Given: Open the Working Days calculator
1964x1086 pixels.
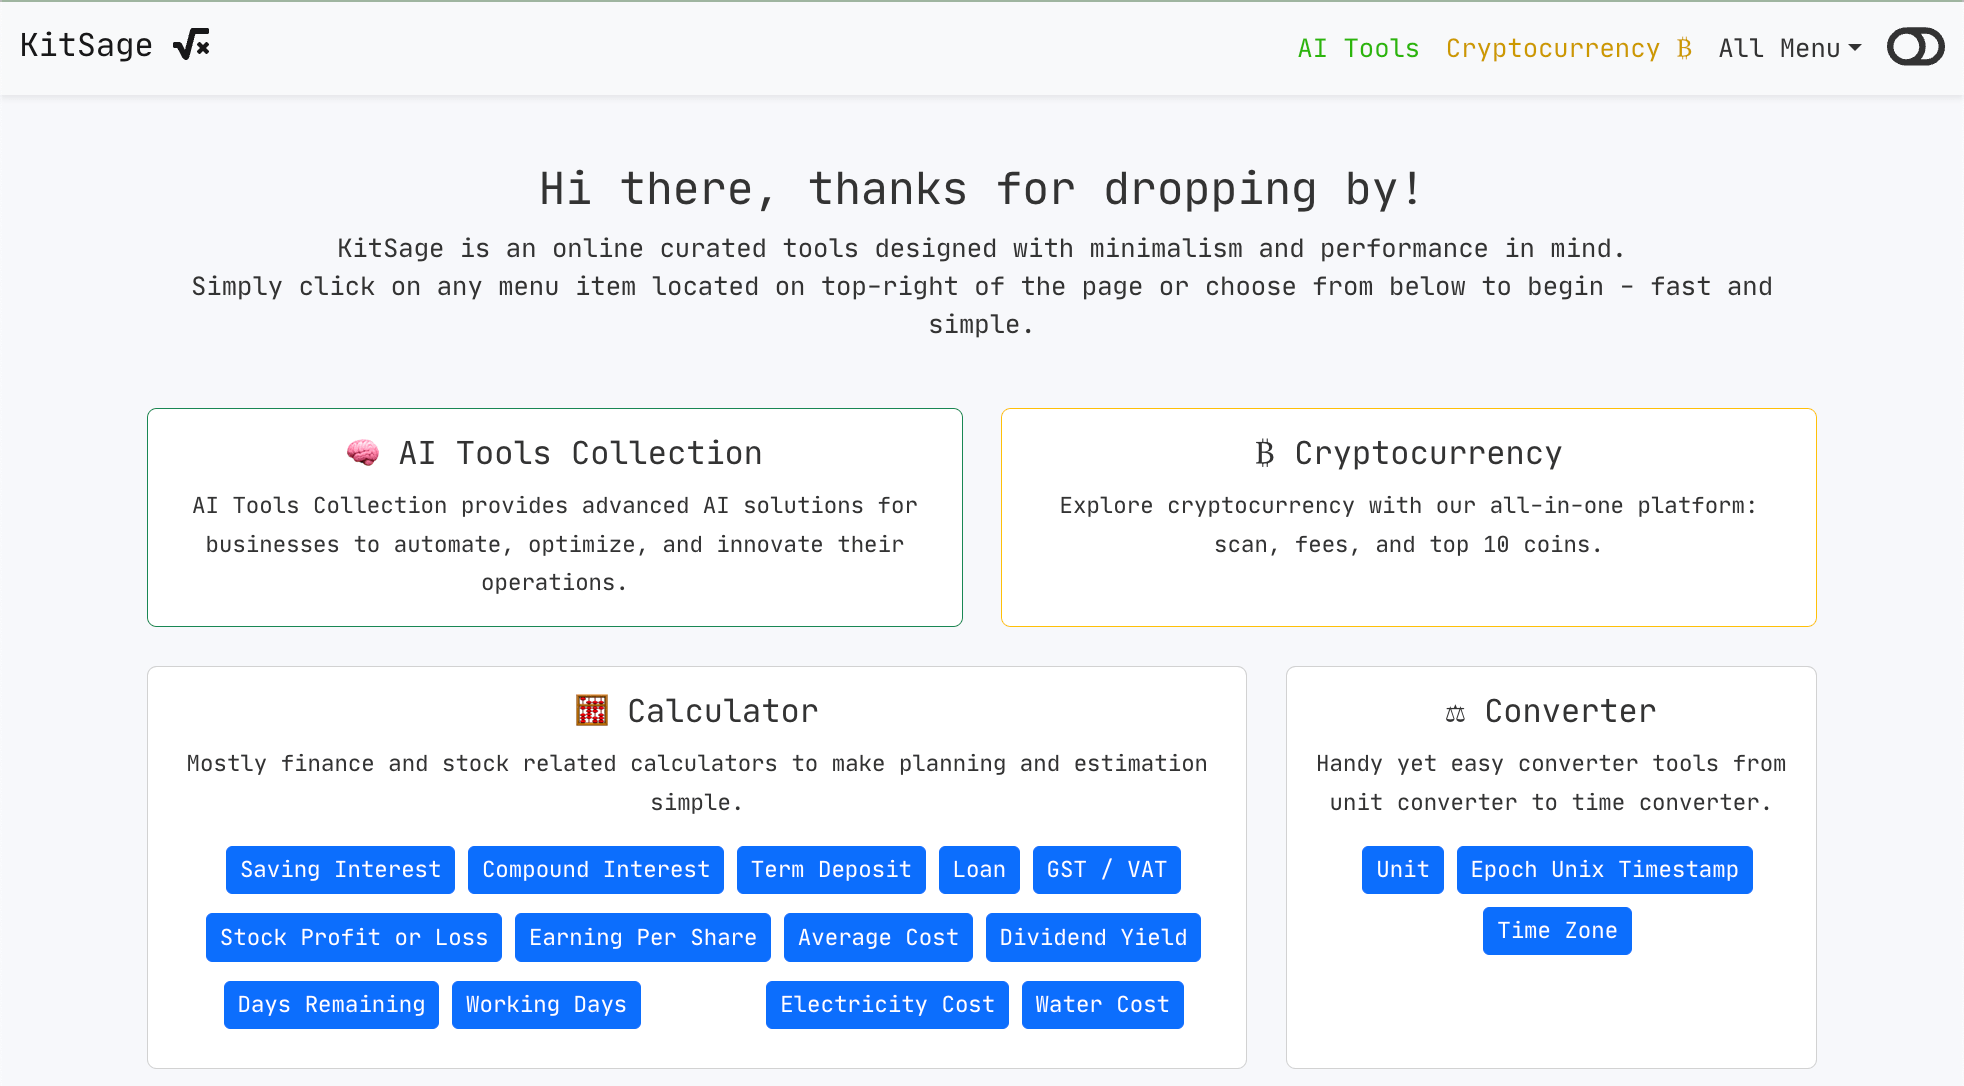Looking at the screenshot, I should coord(546,1005).
